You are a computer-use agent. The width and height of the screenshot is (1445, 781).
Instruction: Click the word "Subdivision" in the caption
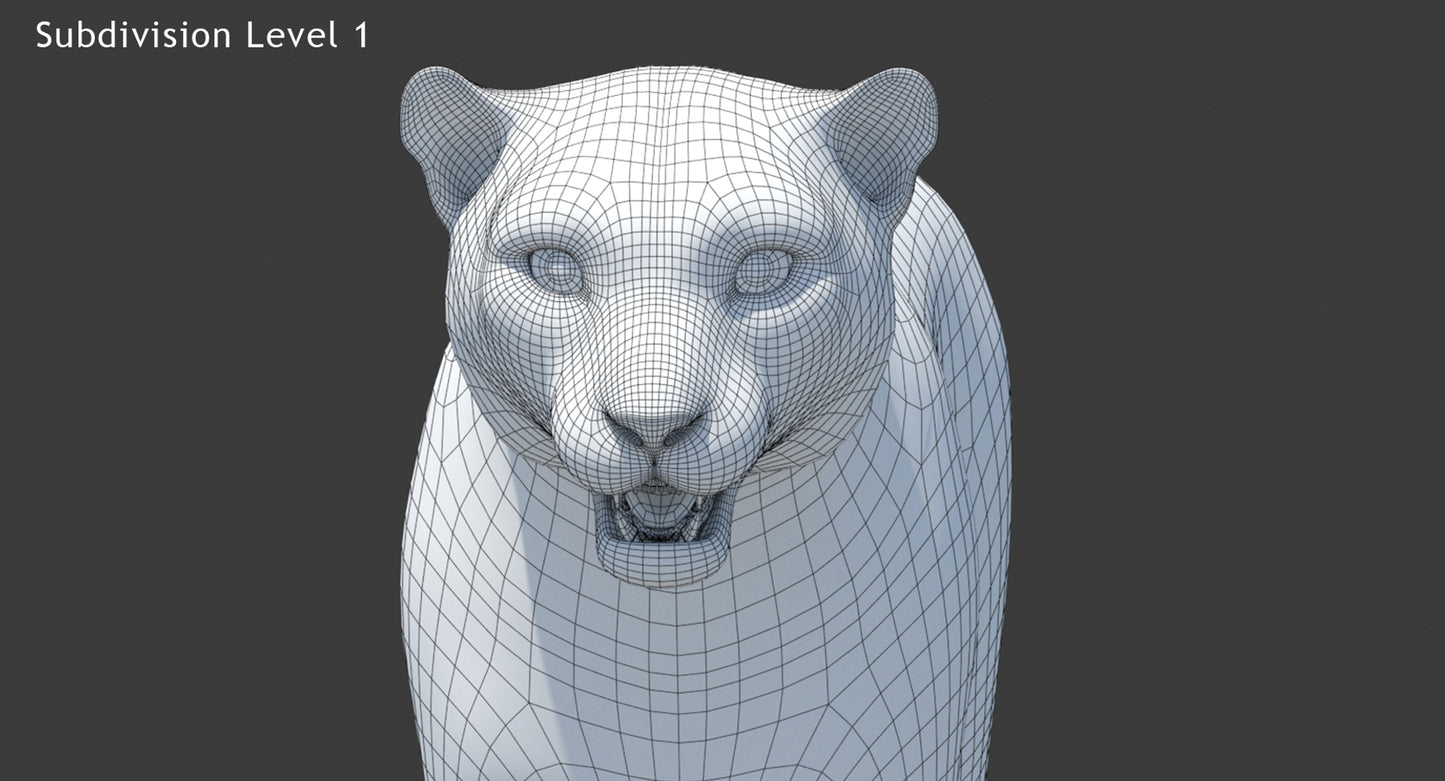(134, 36)
